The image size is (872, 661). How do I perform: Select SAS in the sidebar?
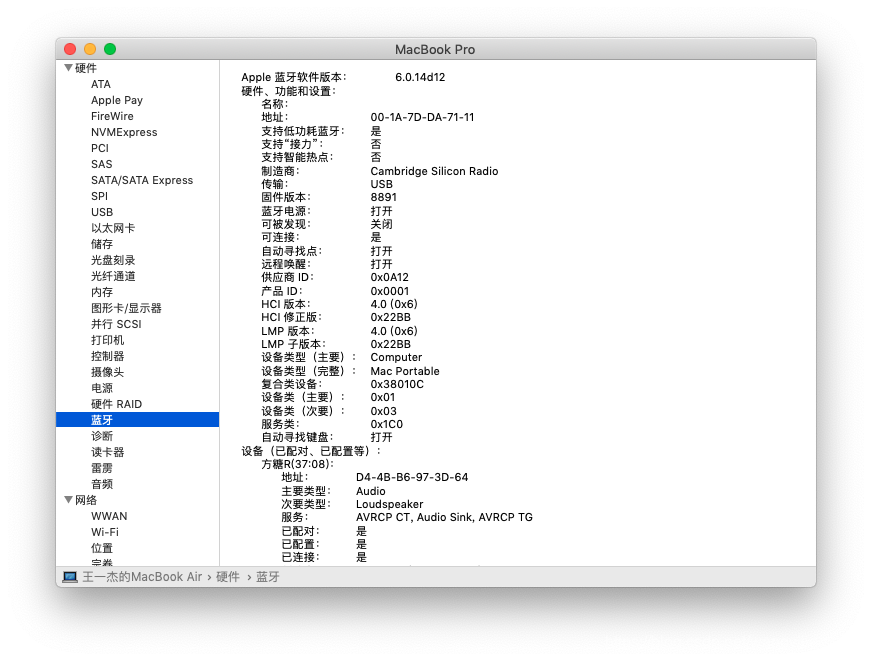pyautogui.click(x=102, y=164)
